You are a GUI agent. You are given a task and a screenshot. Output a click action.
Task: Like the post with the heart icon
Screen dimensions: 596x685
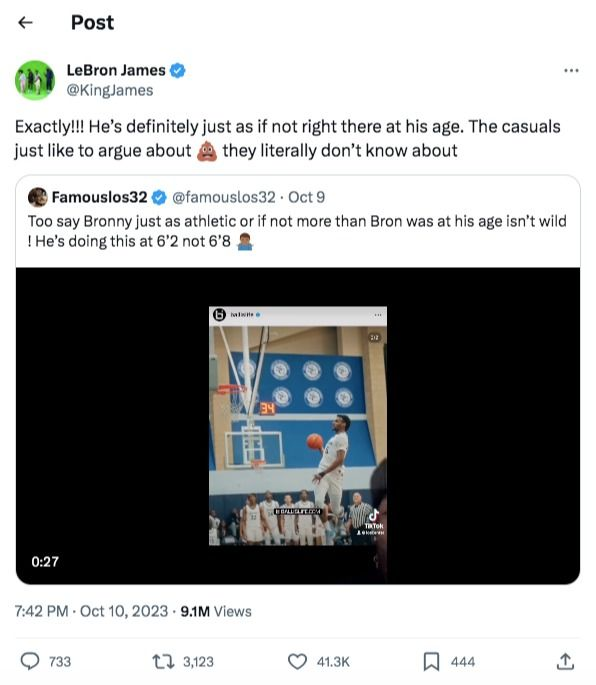(x=298, y=661)
